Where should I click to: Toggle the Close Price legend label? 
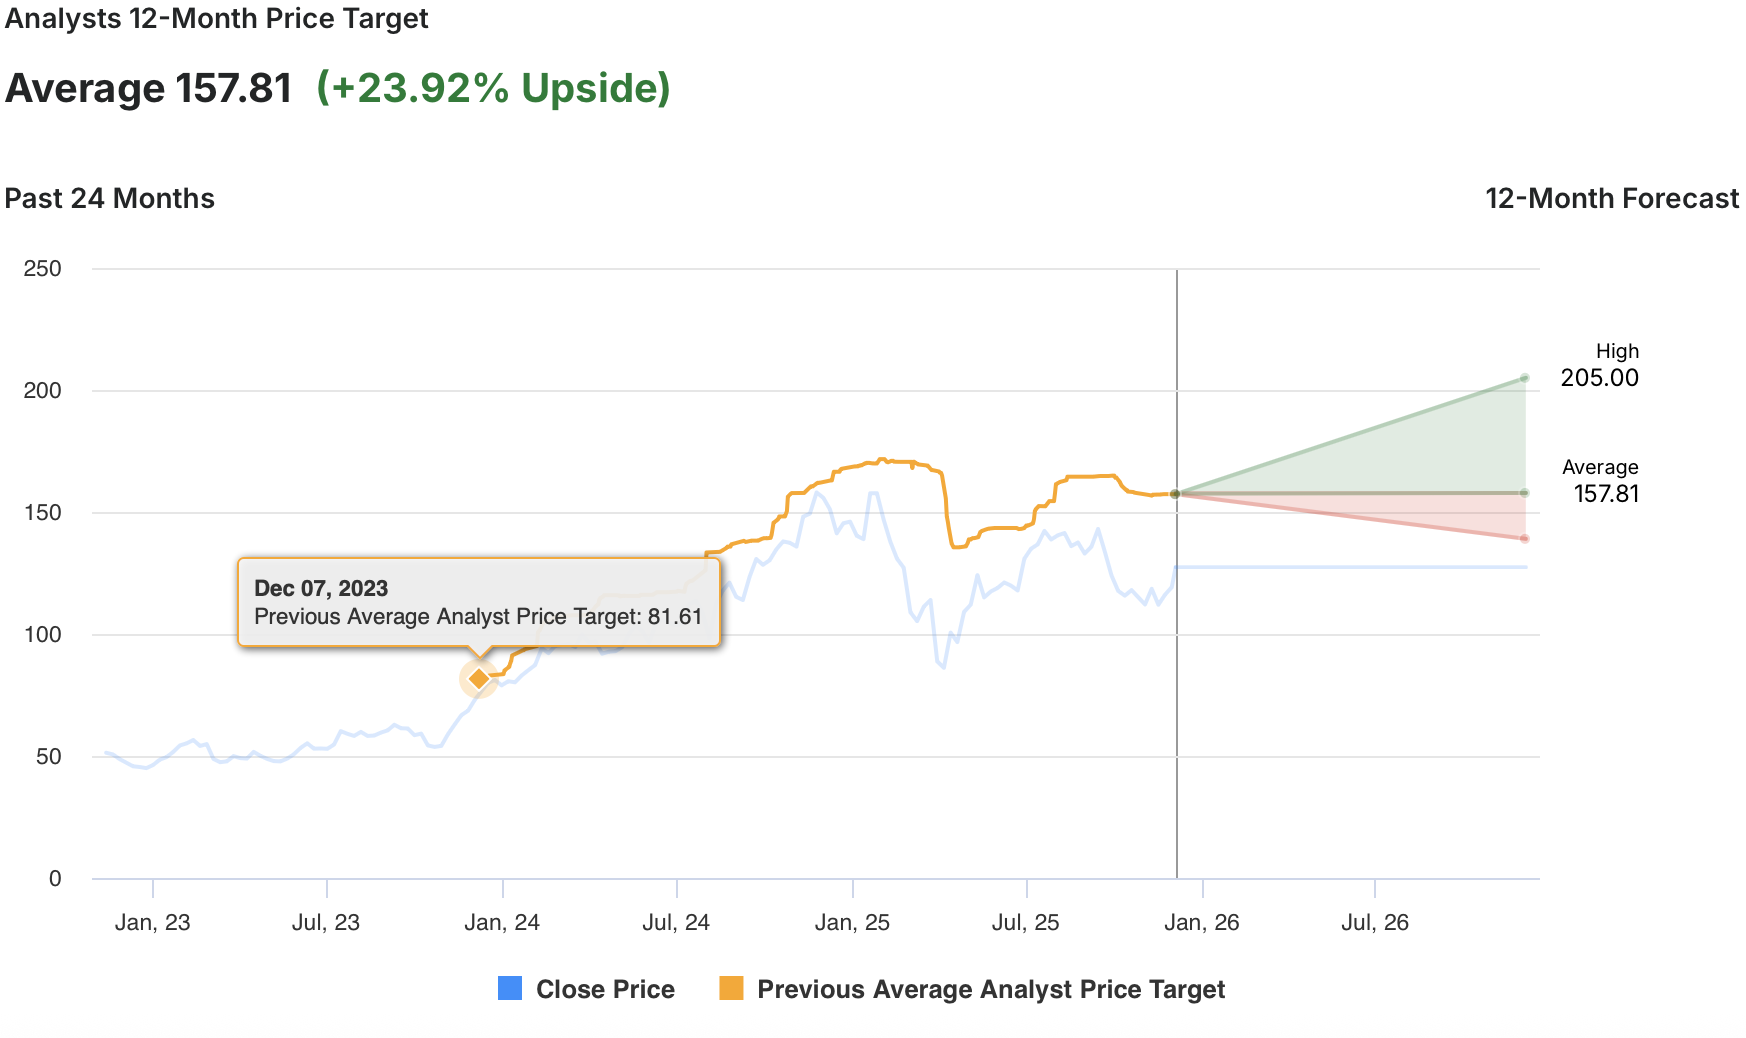coord(605,989)
